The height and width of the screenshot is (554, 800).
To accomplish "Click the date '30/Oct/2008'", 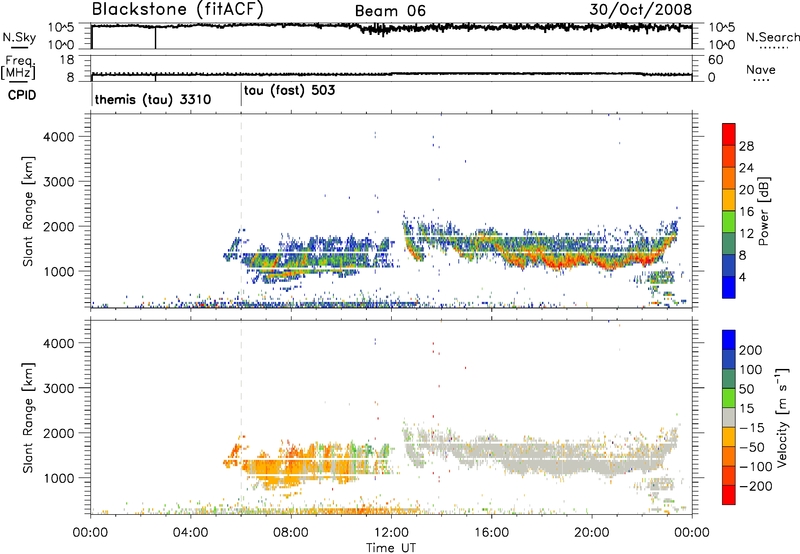I will pos(640,10).
